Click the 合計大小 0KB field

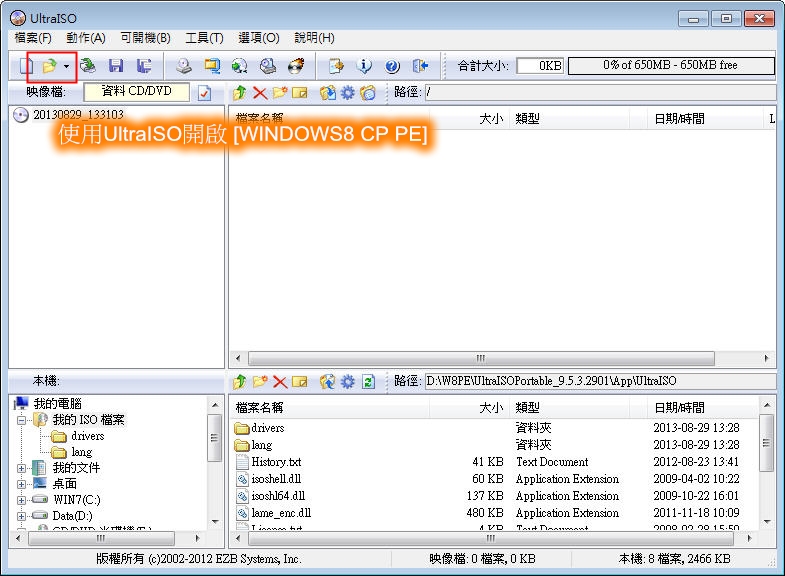540,66
